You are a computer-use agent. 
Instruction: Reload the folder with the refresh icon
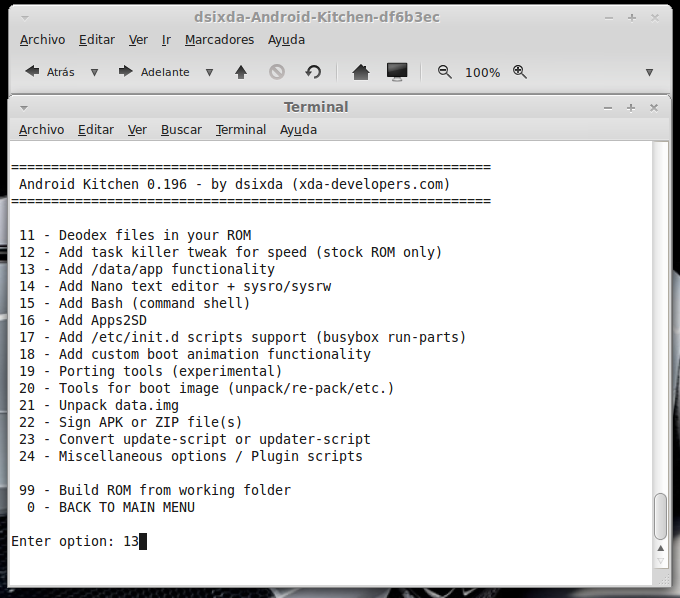pyautogui.click(x=313, y=72)
